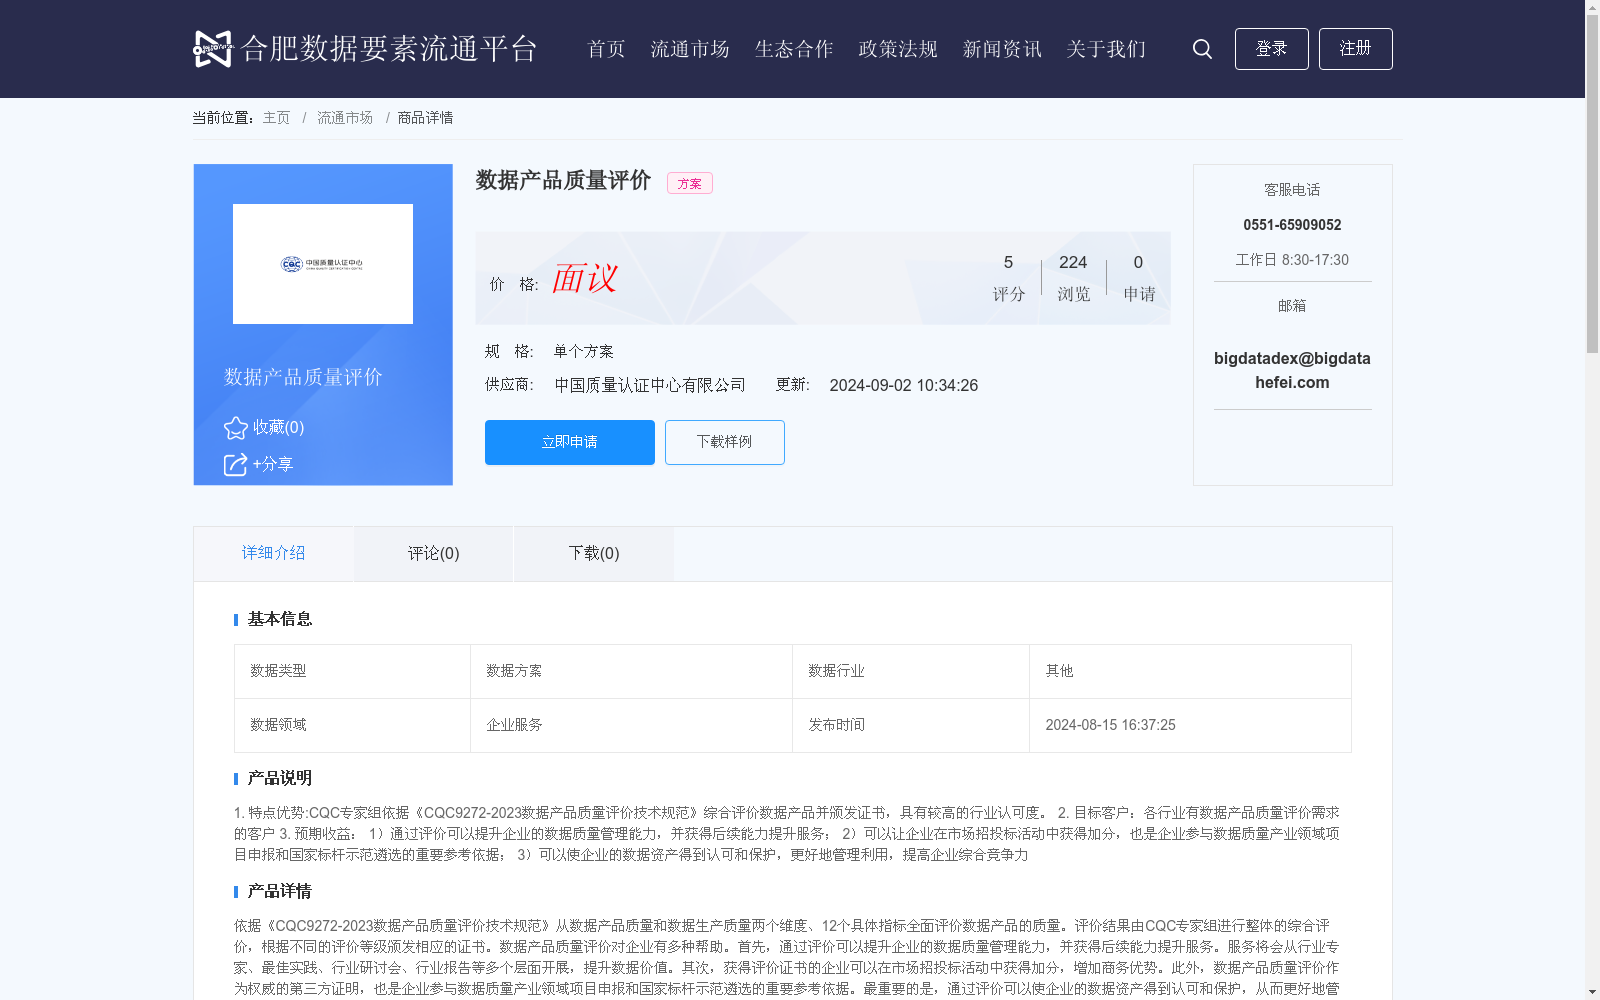1600x1000 pixels.
Task: Go to 首页 in navigation
Action: (x=606, y=49)
